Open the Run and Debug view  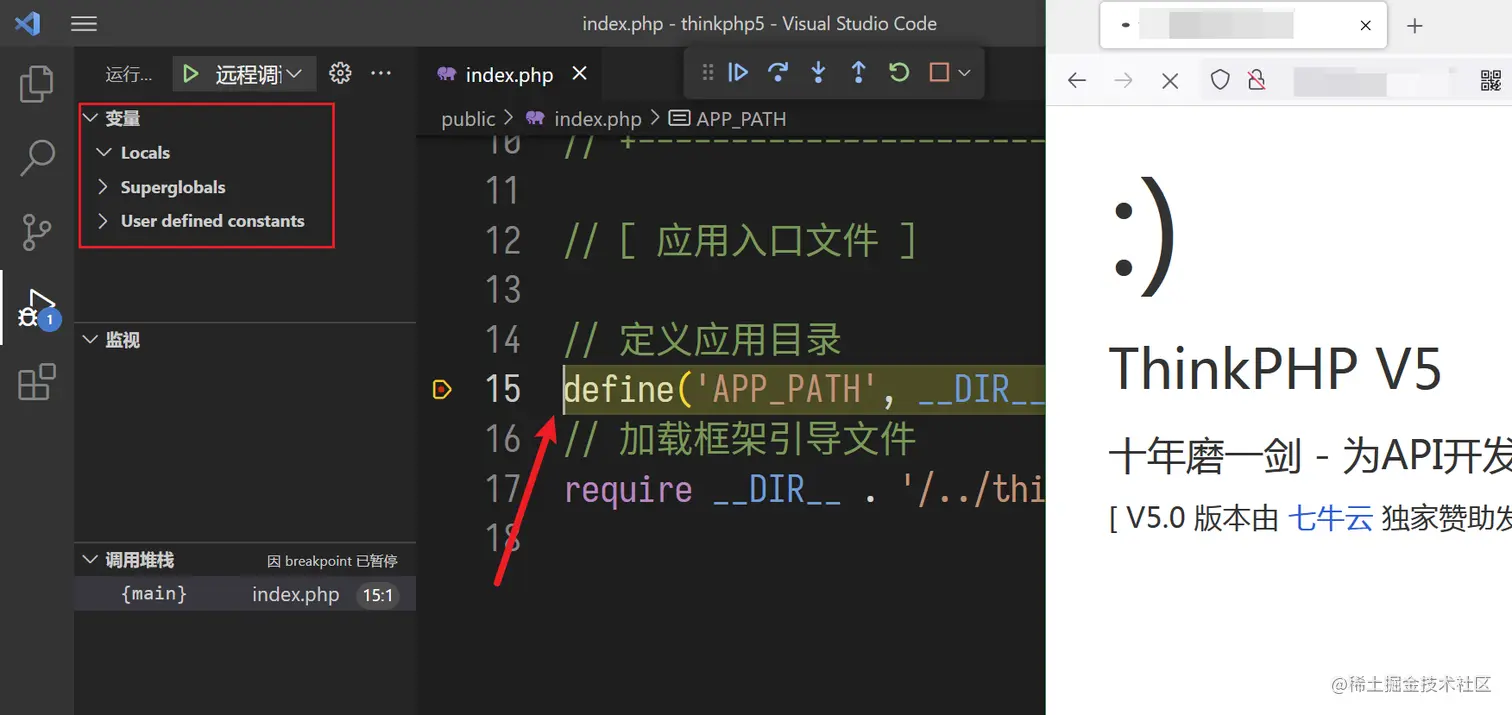[37, 308]
